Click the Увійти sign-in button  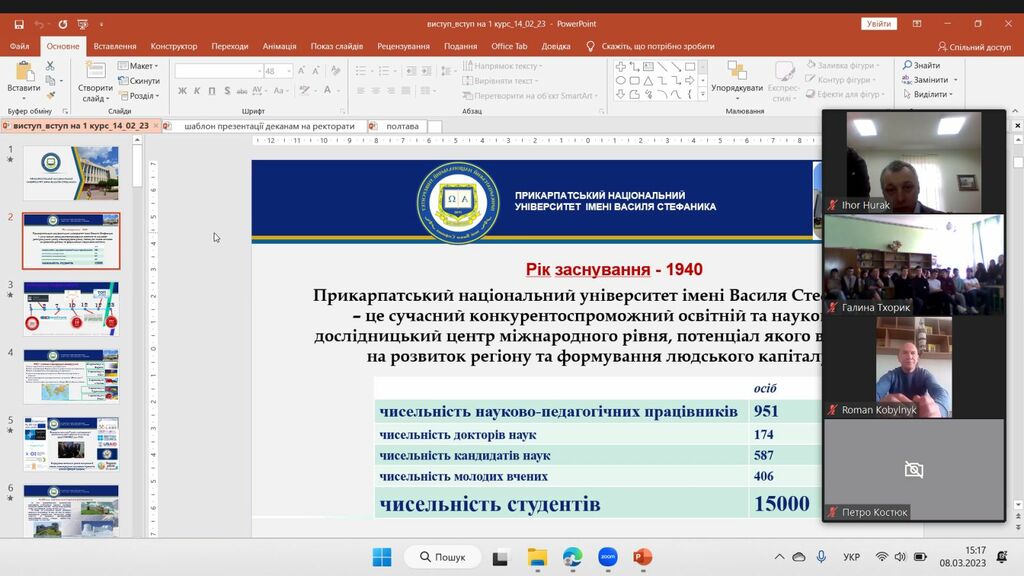879,24
